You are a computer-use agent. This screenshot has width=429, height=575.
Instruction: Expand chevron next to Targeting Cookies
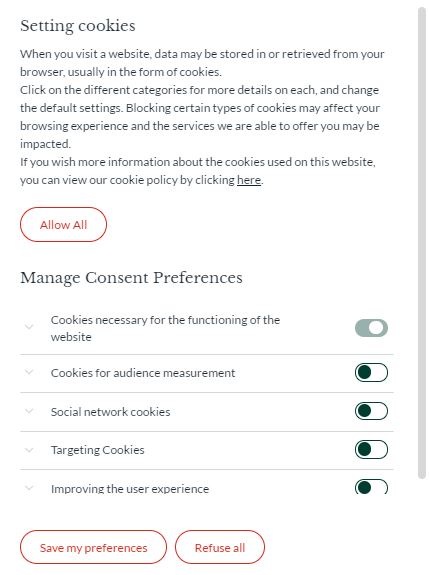tap(29, 450)
